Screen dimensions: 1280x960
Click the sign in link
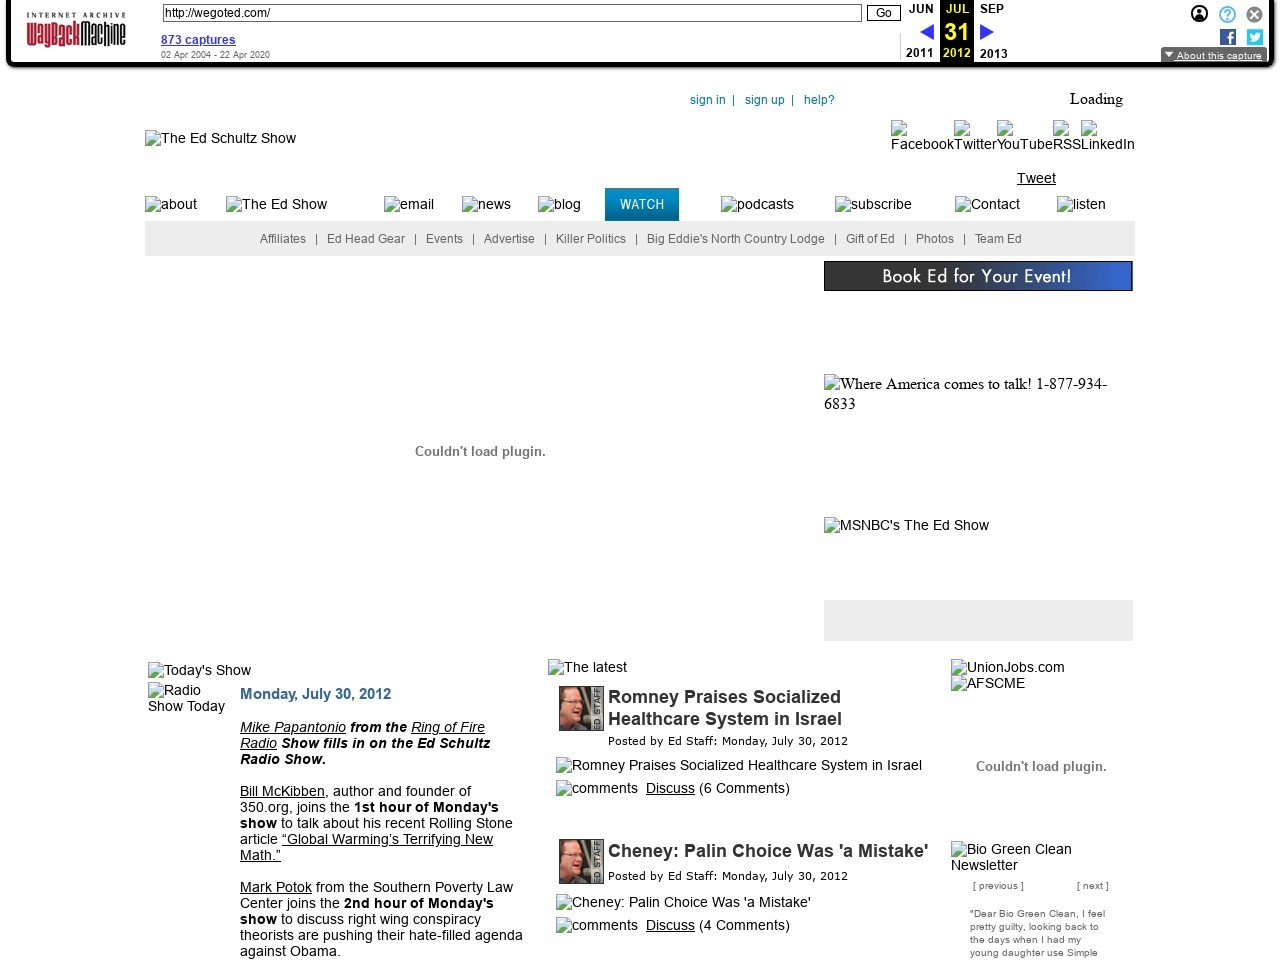click(707, 100)
